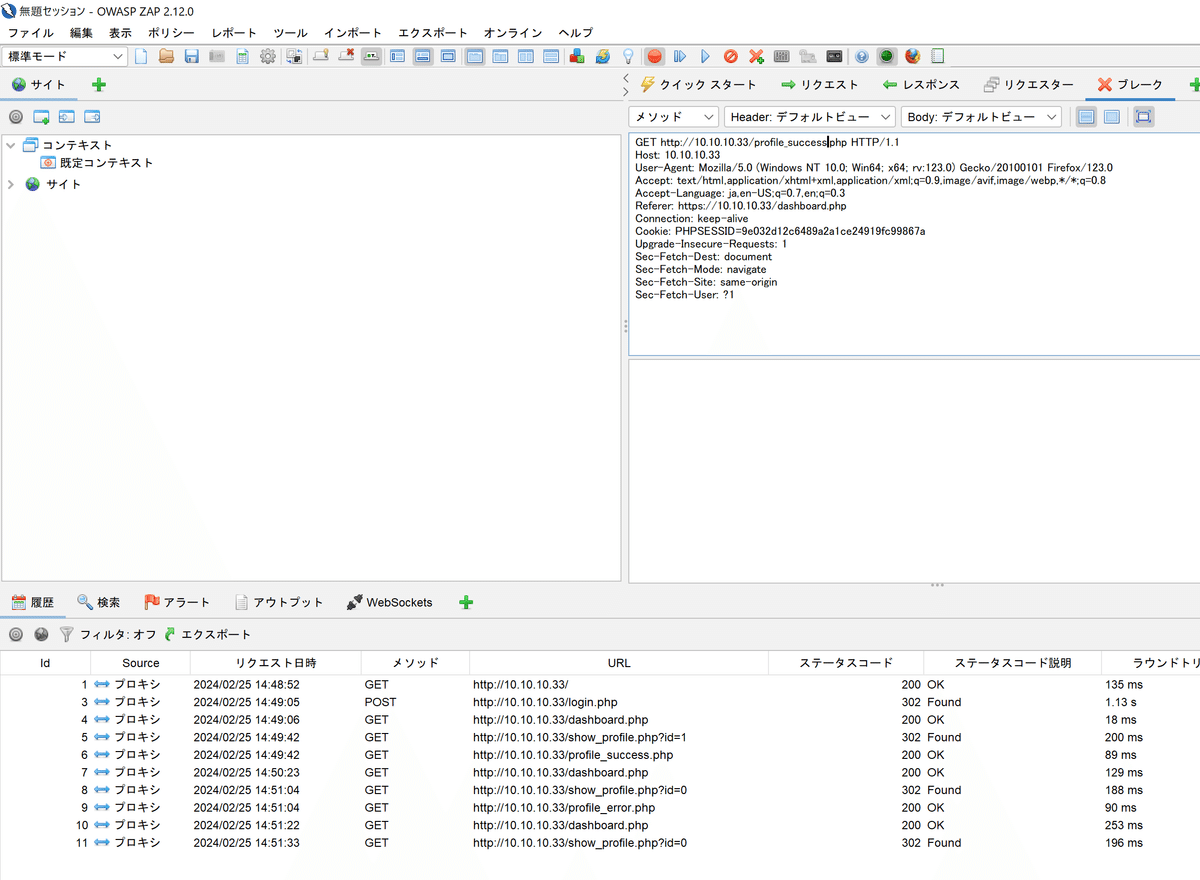Click the Manage Add-ons colored blocks icon

coord(577,57)
